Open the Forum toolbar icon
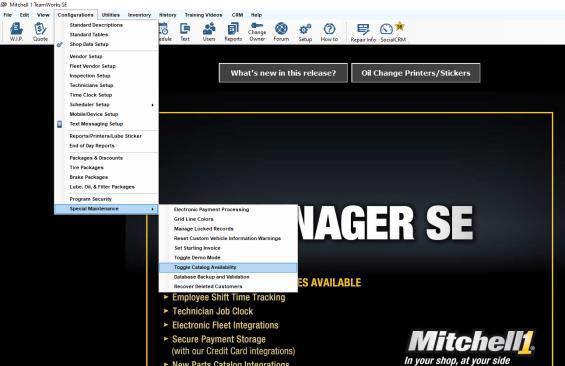The width and height of the screenshot is (565, 366). coord(281,32)
